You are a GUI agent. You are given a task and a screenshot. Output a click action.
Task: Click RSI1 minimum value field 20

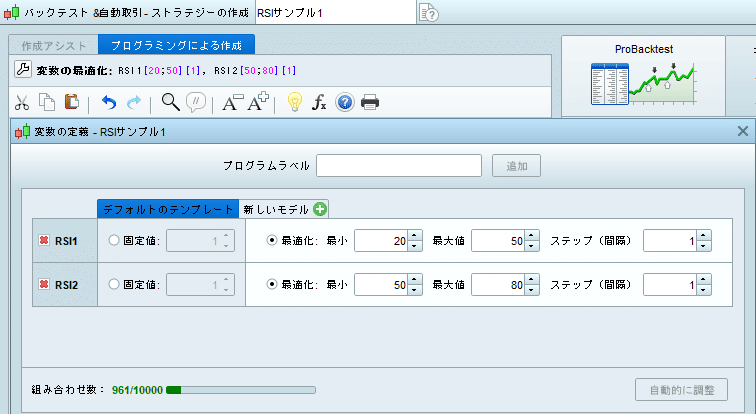point(381,240)
